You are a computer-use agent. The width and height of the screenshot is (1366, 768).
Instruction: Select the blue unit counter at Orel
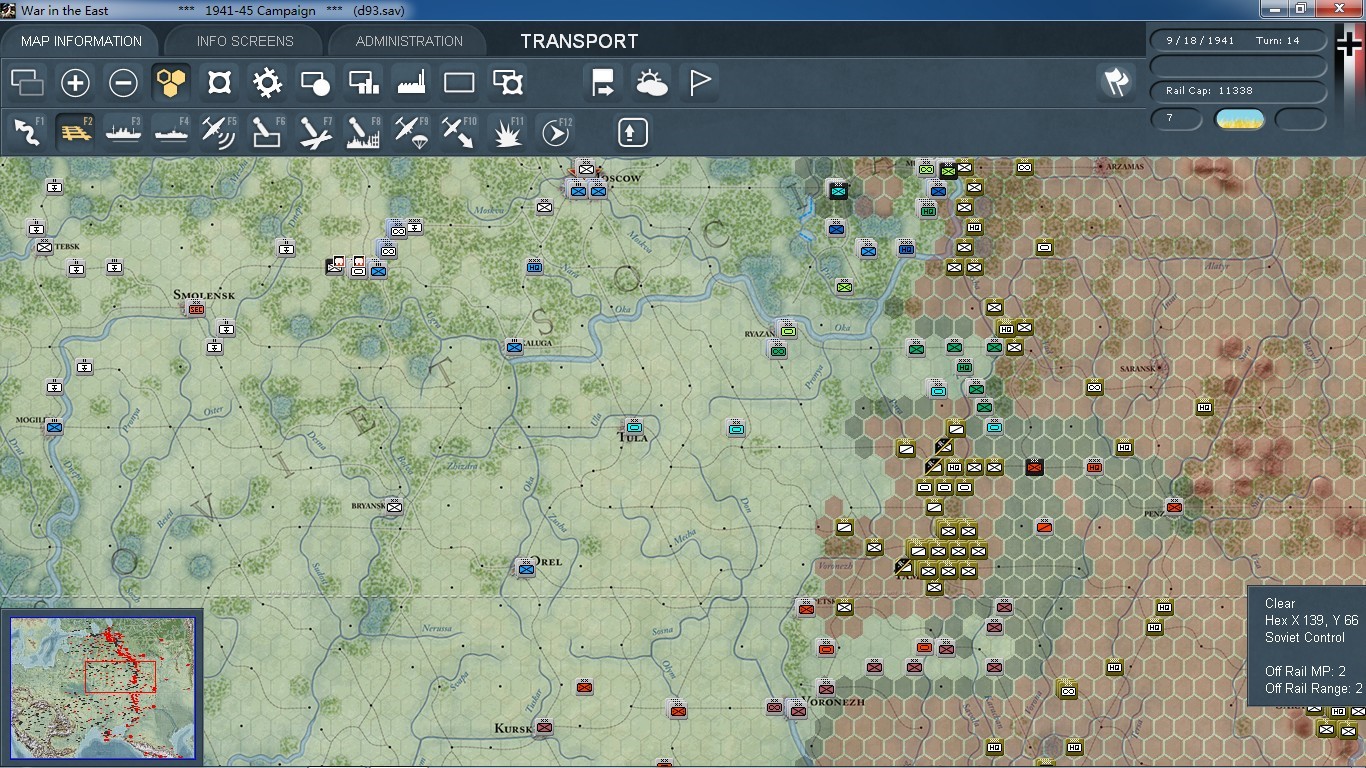coord(526,568)
